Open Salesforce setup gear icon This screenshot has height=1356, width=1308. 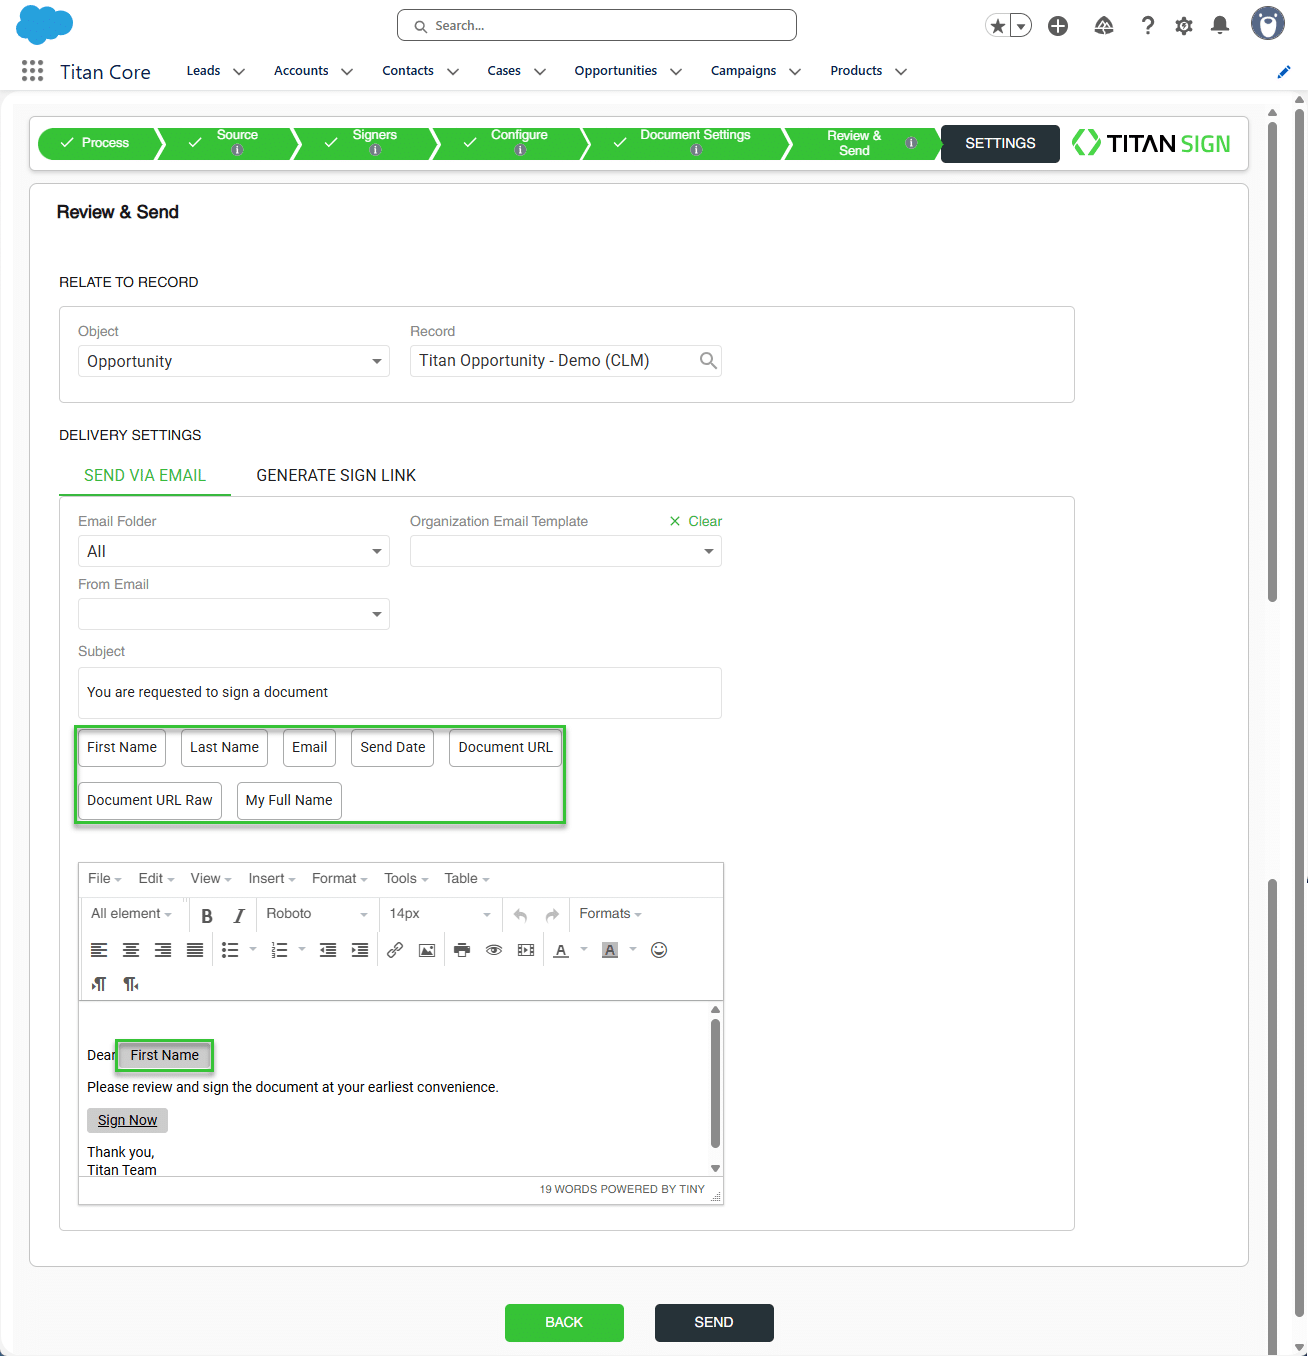[x=1184, y=26]
